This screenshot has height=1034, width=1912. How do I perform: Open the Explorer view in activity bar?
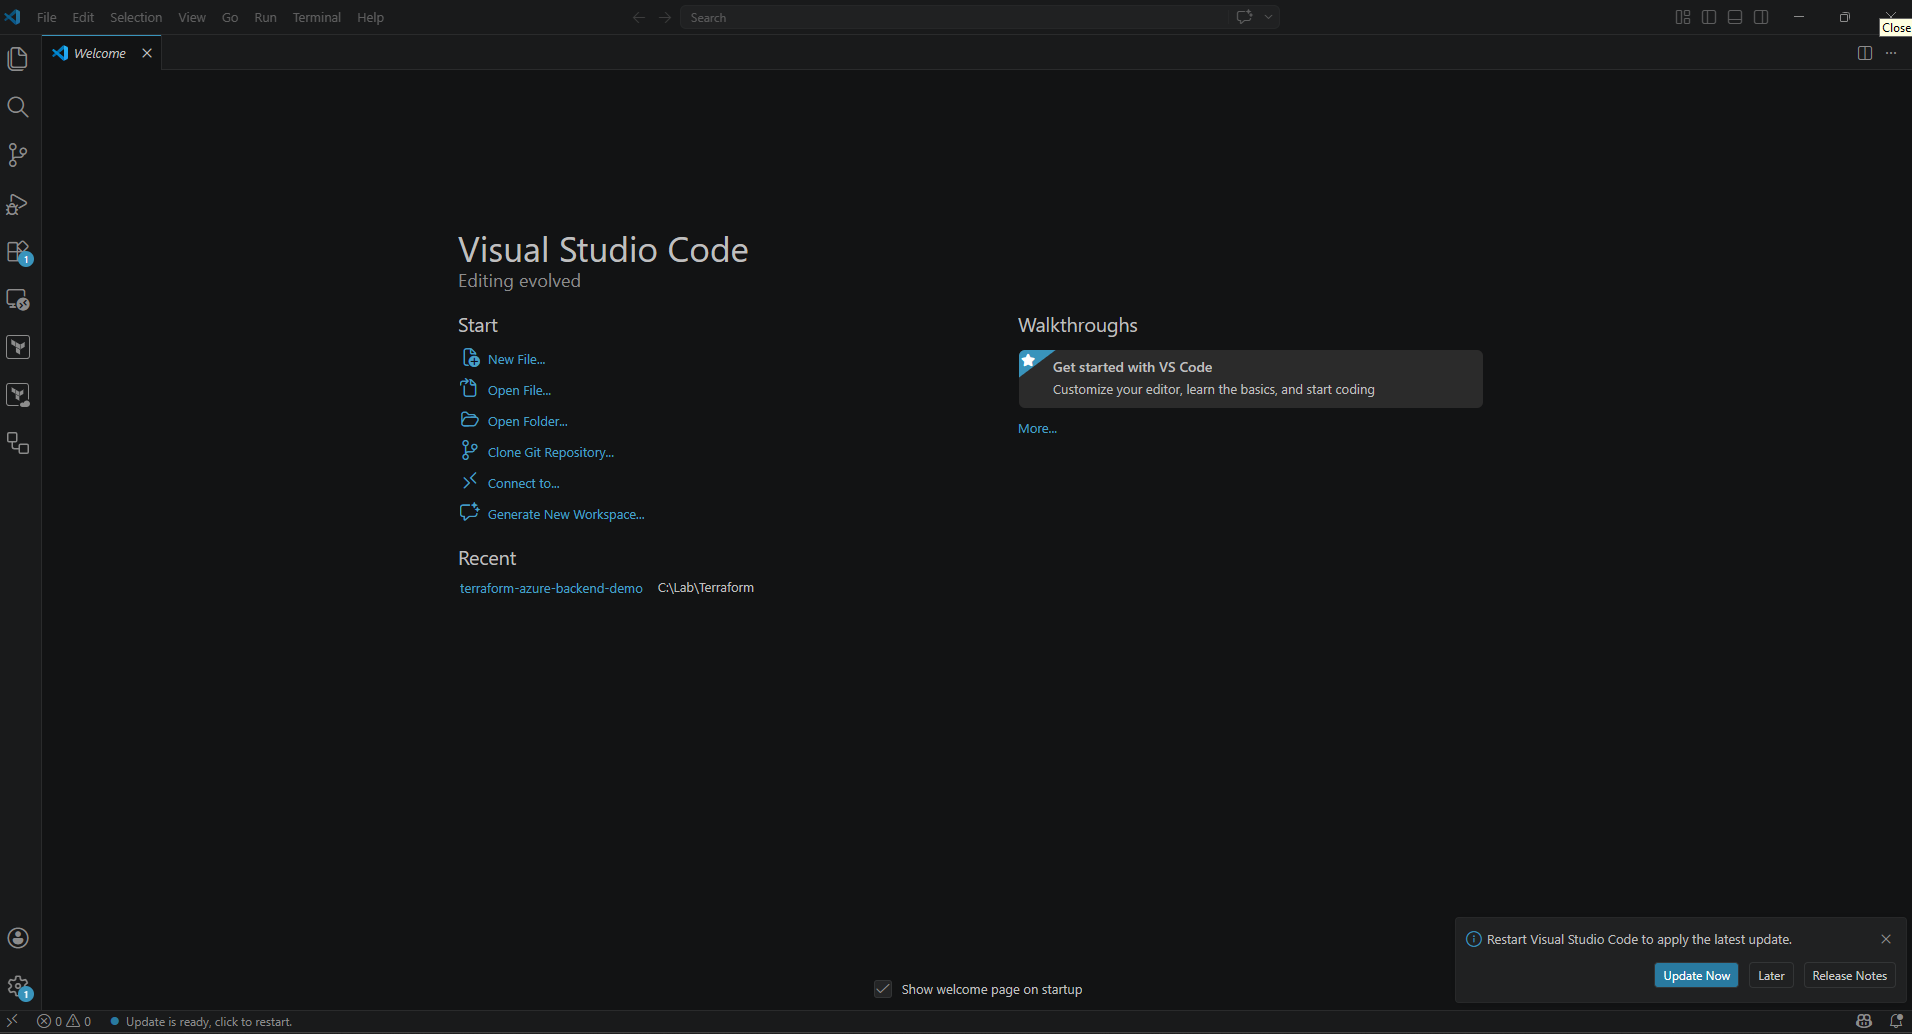(18, 59)
